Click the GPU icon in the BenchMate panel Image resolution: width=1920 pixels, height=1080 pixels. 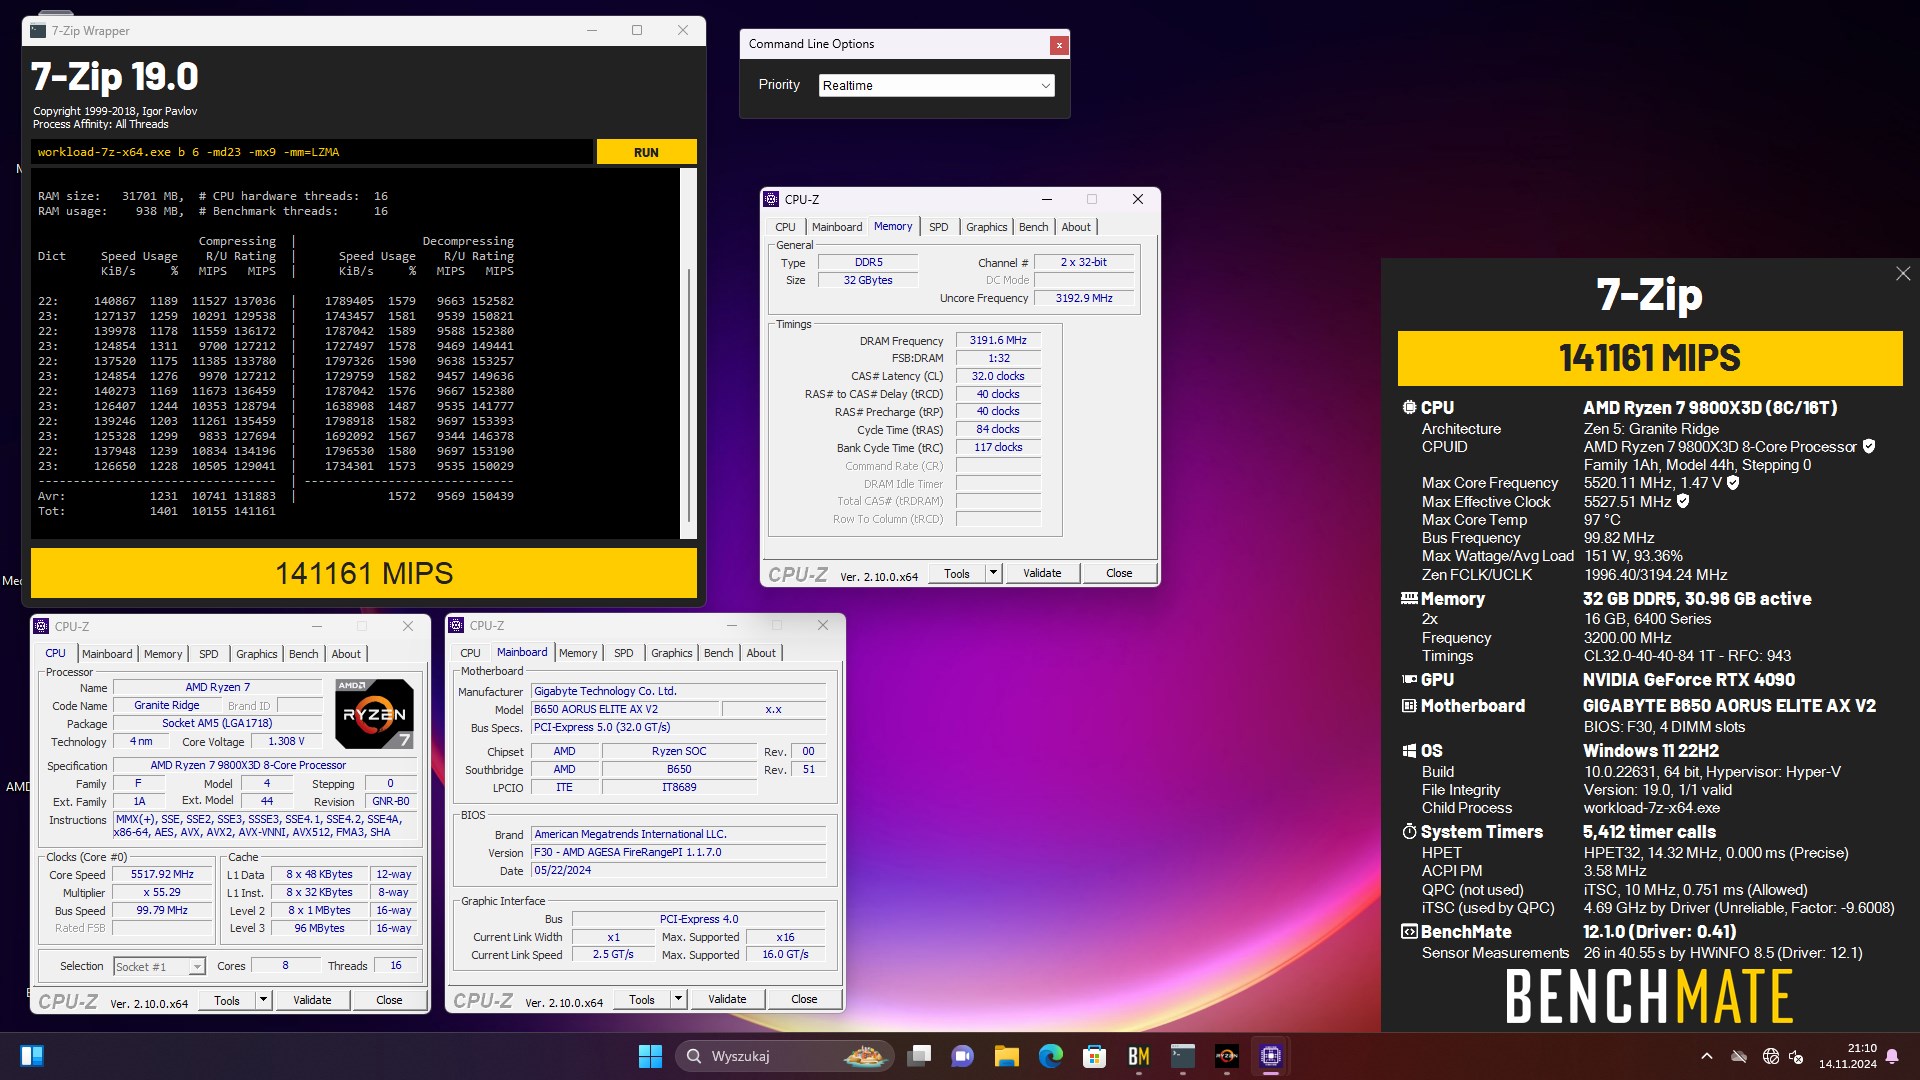[1409, 680]
